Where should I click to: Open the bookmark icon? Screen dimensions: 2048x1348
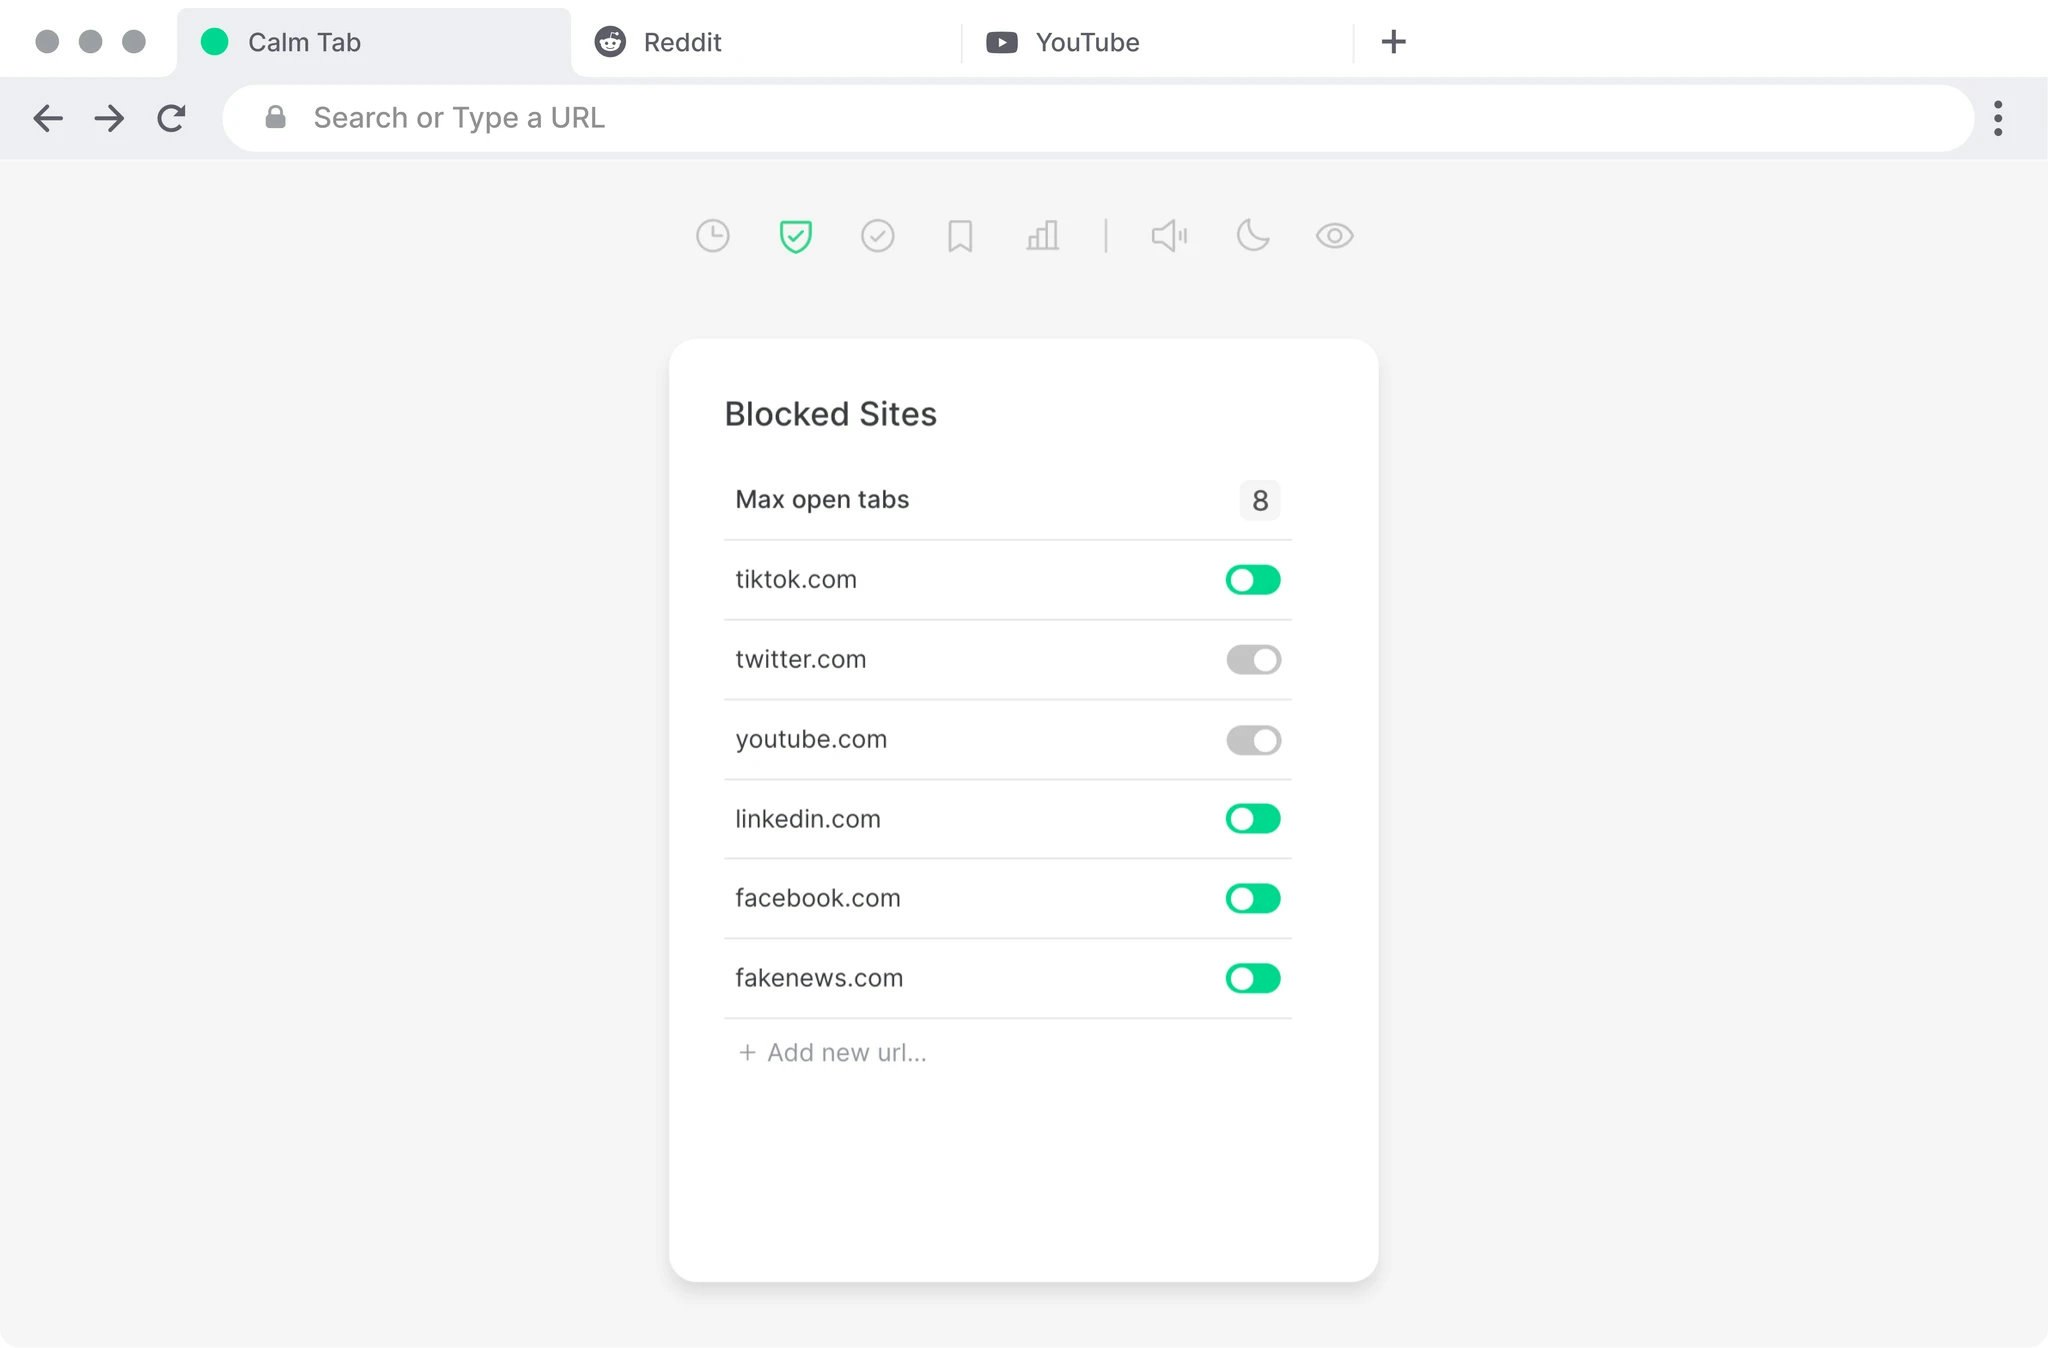pos(960,236)
